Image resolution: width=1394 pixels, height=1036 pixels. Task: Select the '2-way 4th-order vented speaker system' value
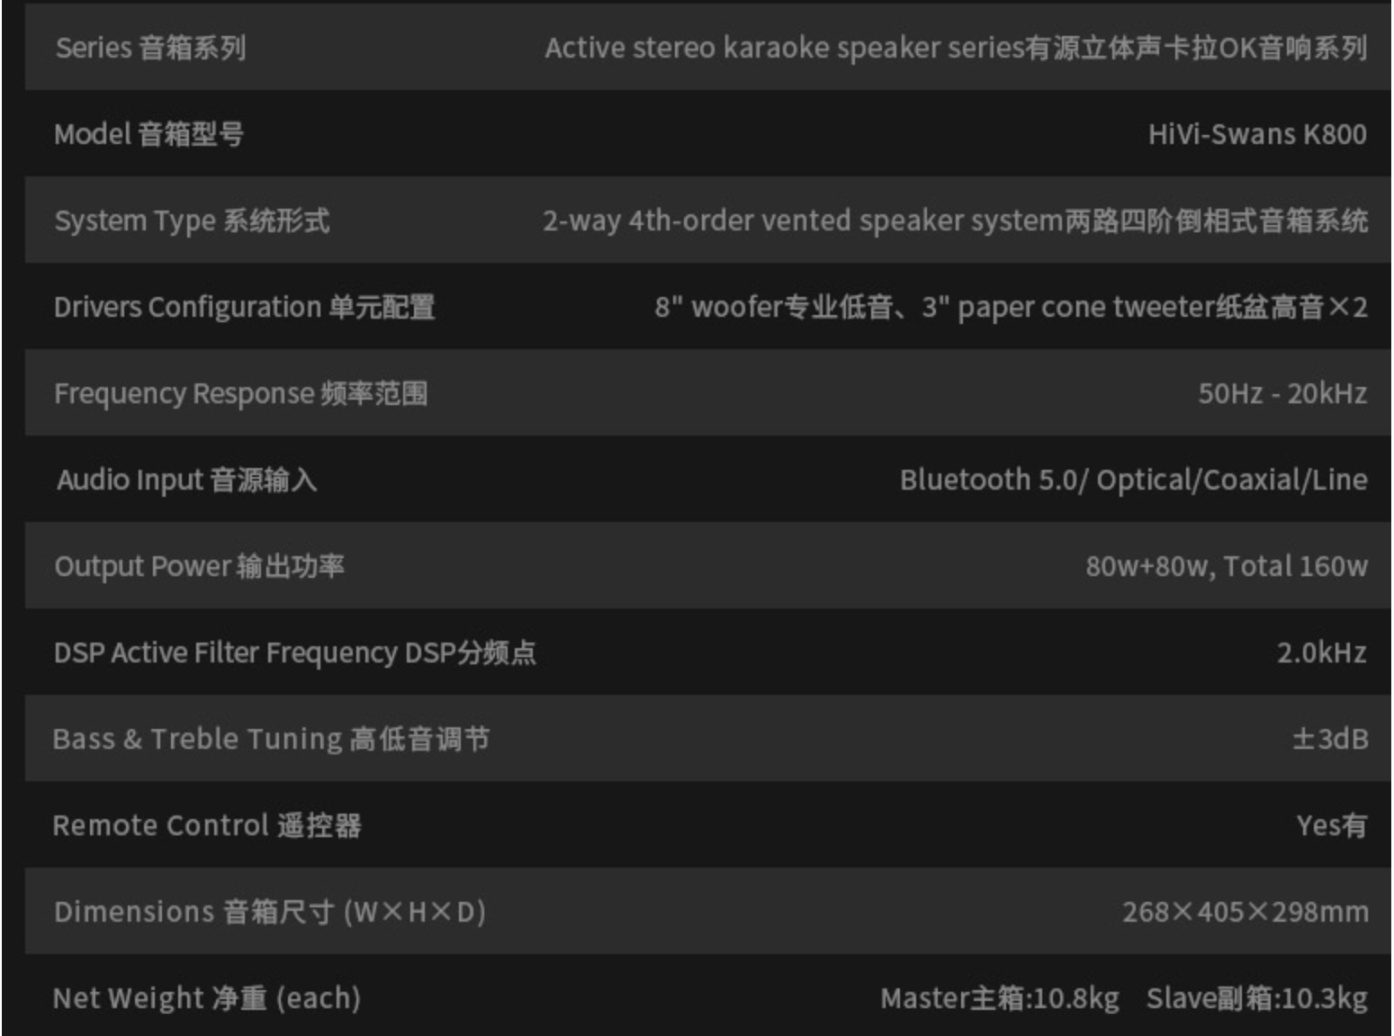click(x=802, y=221)
